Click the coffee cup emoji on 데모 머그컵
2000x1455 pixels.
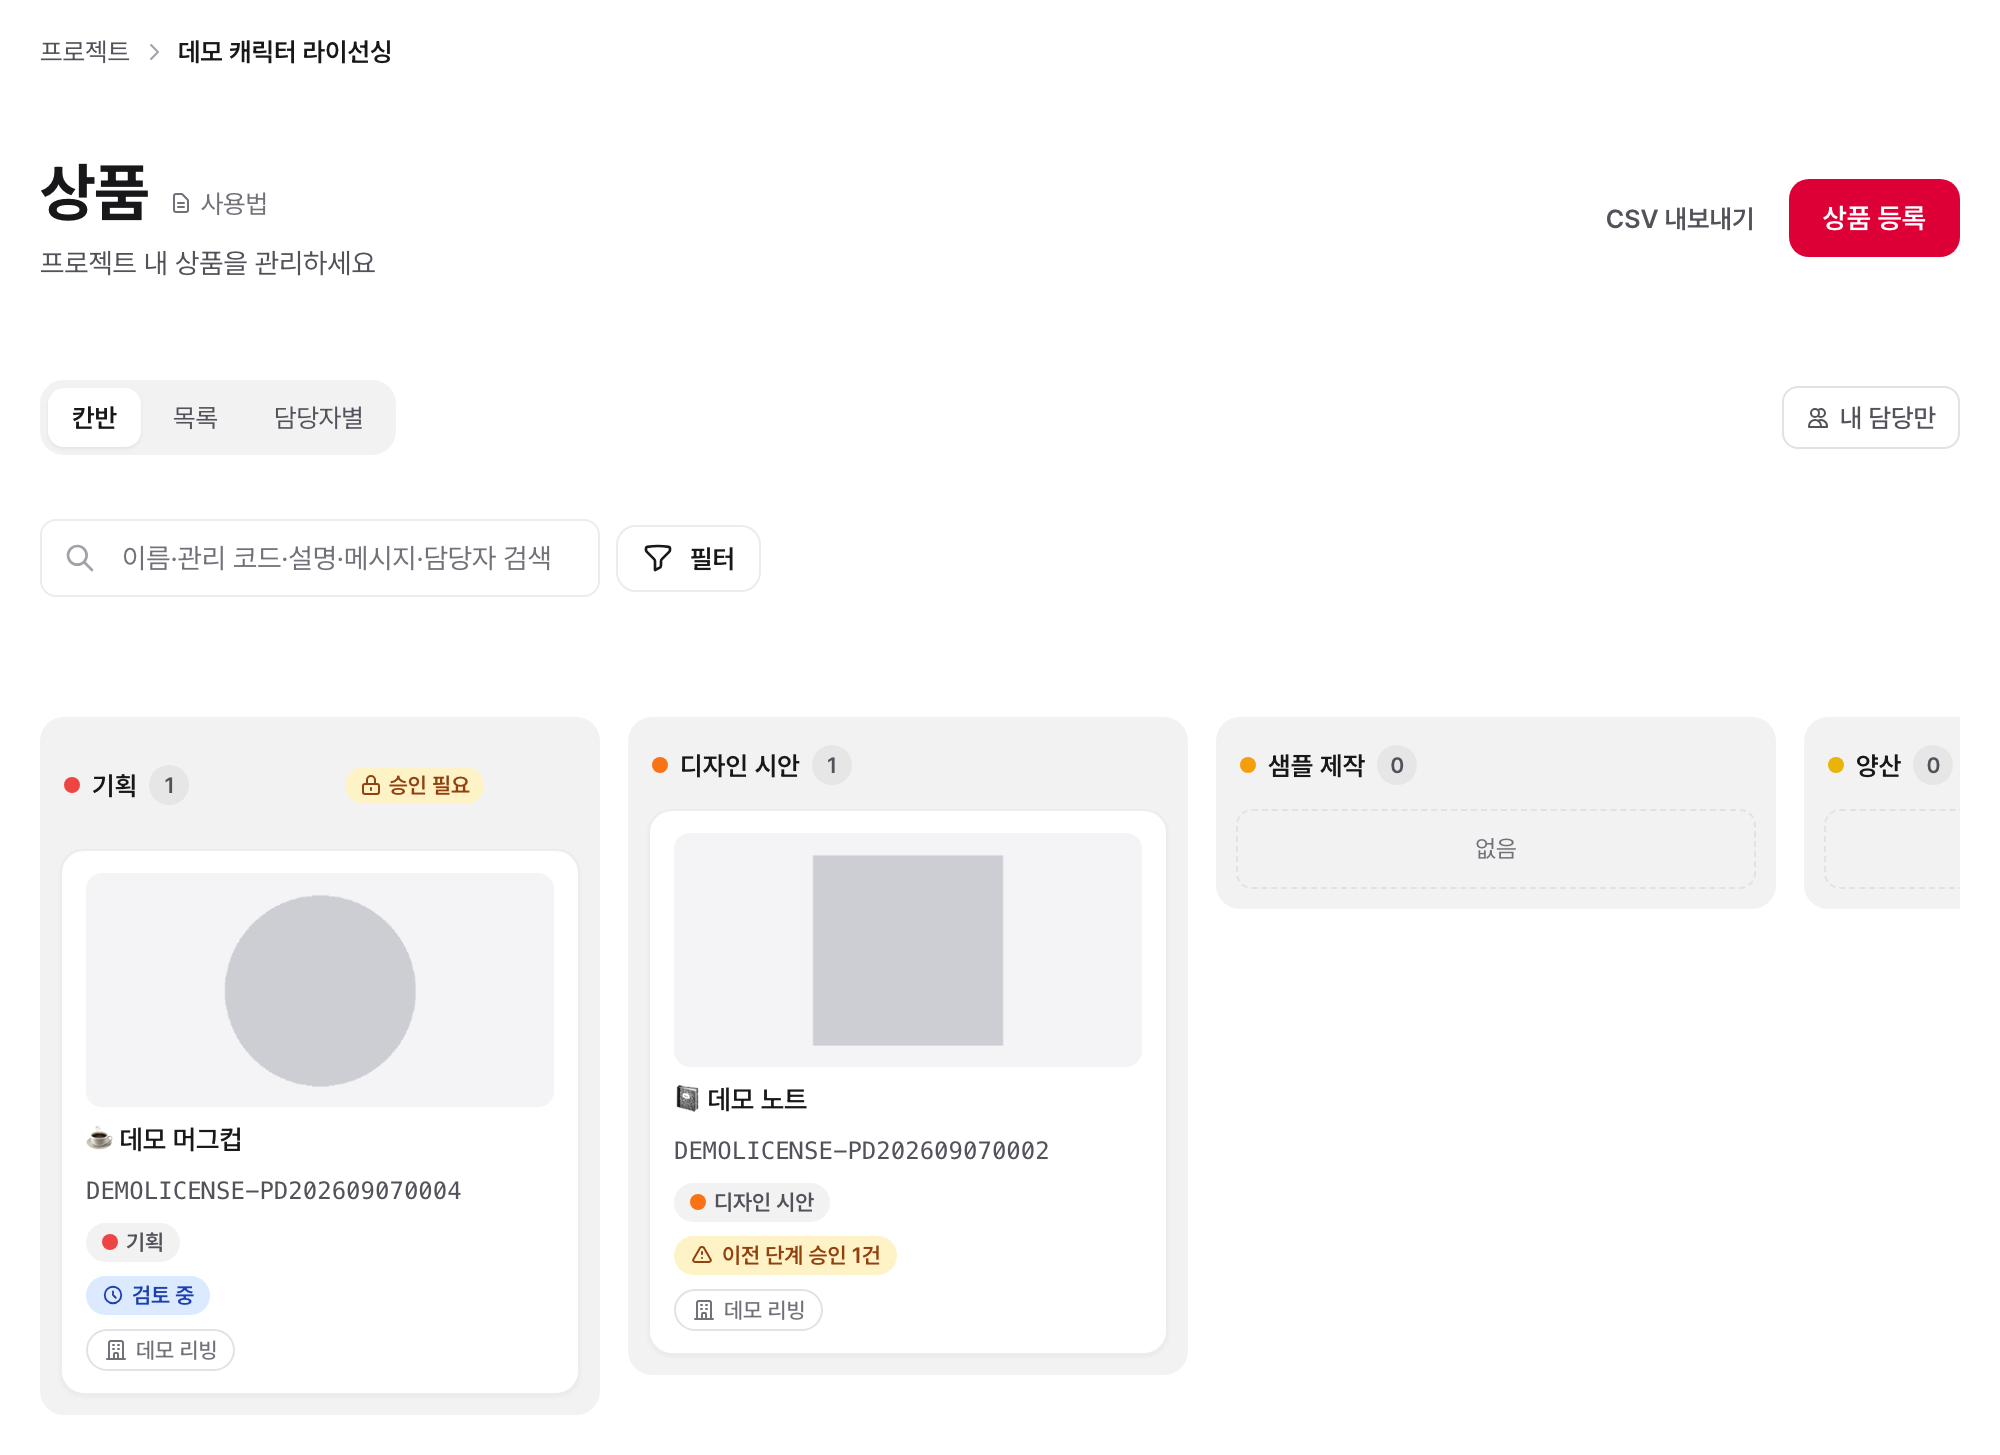tap(99, 1138)
